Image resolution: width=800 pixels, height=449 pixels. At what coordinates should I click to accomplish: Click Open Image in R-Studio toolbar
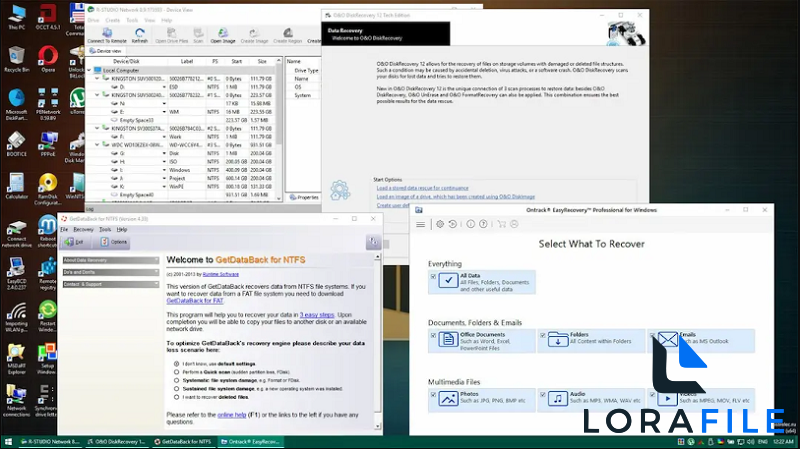tap(223, 33)
